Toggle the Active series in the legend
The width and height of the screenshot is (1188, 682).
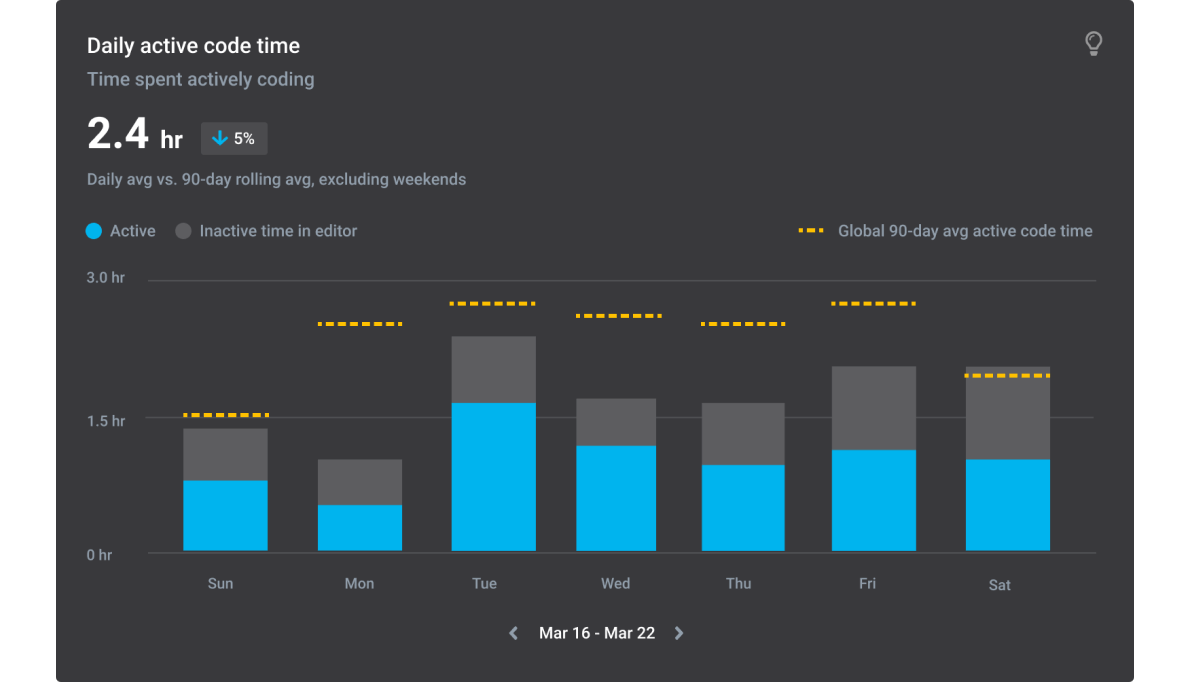point(120,231)
